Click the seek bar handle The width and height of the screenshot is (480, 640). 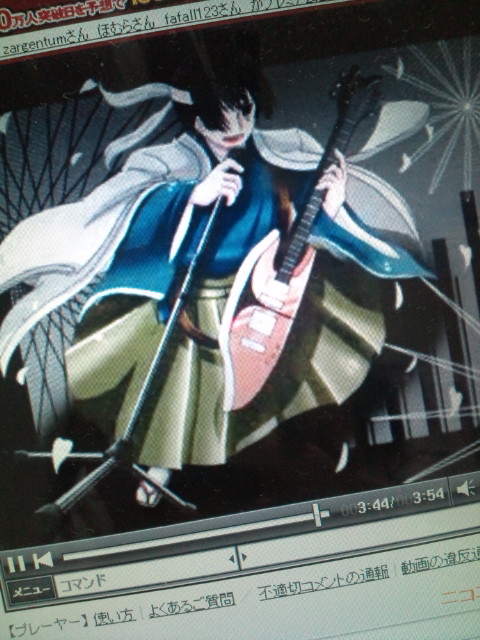(320, 516)
